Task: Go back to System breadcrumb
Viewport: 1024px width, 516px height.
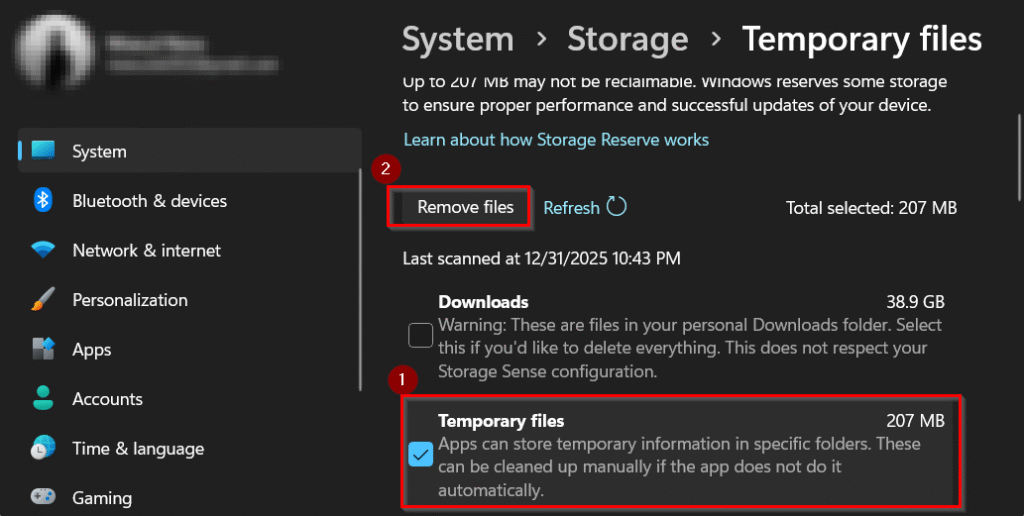Action: tap(458, 39)
